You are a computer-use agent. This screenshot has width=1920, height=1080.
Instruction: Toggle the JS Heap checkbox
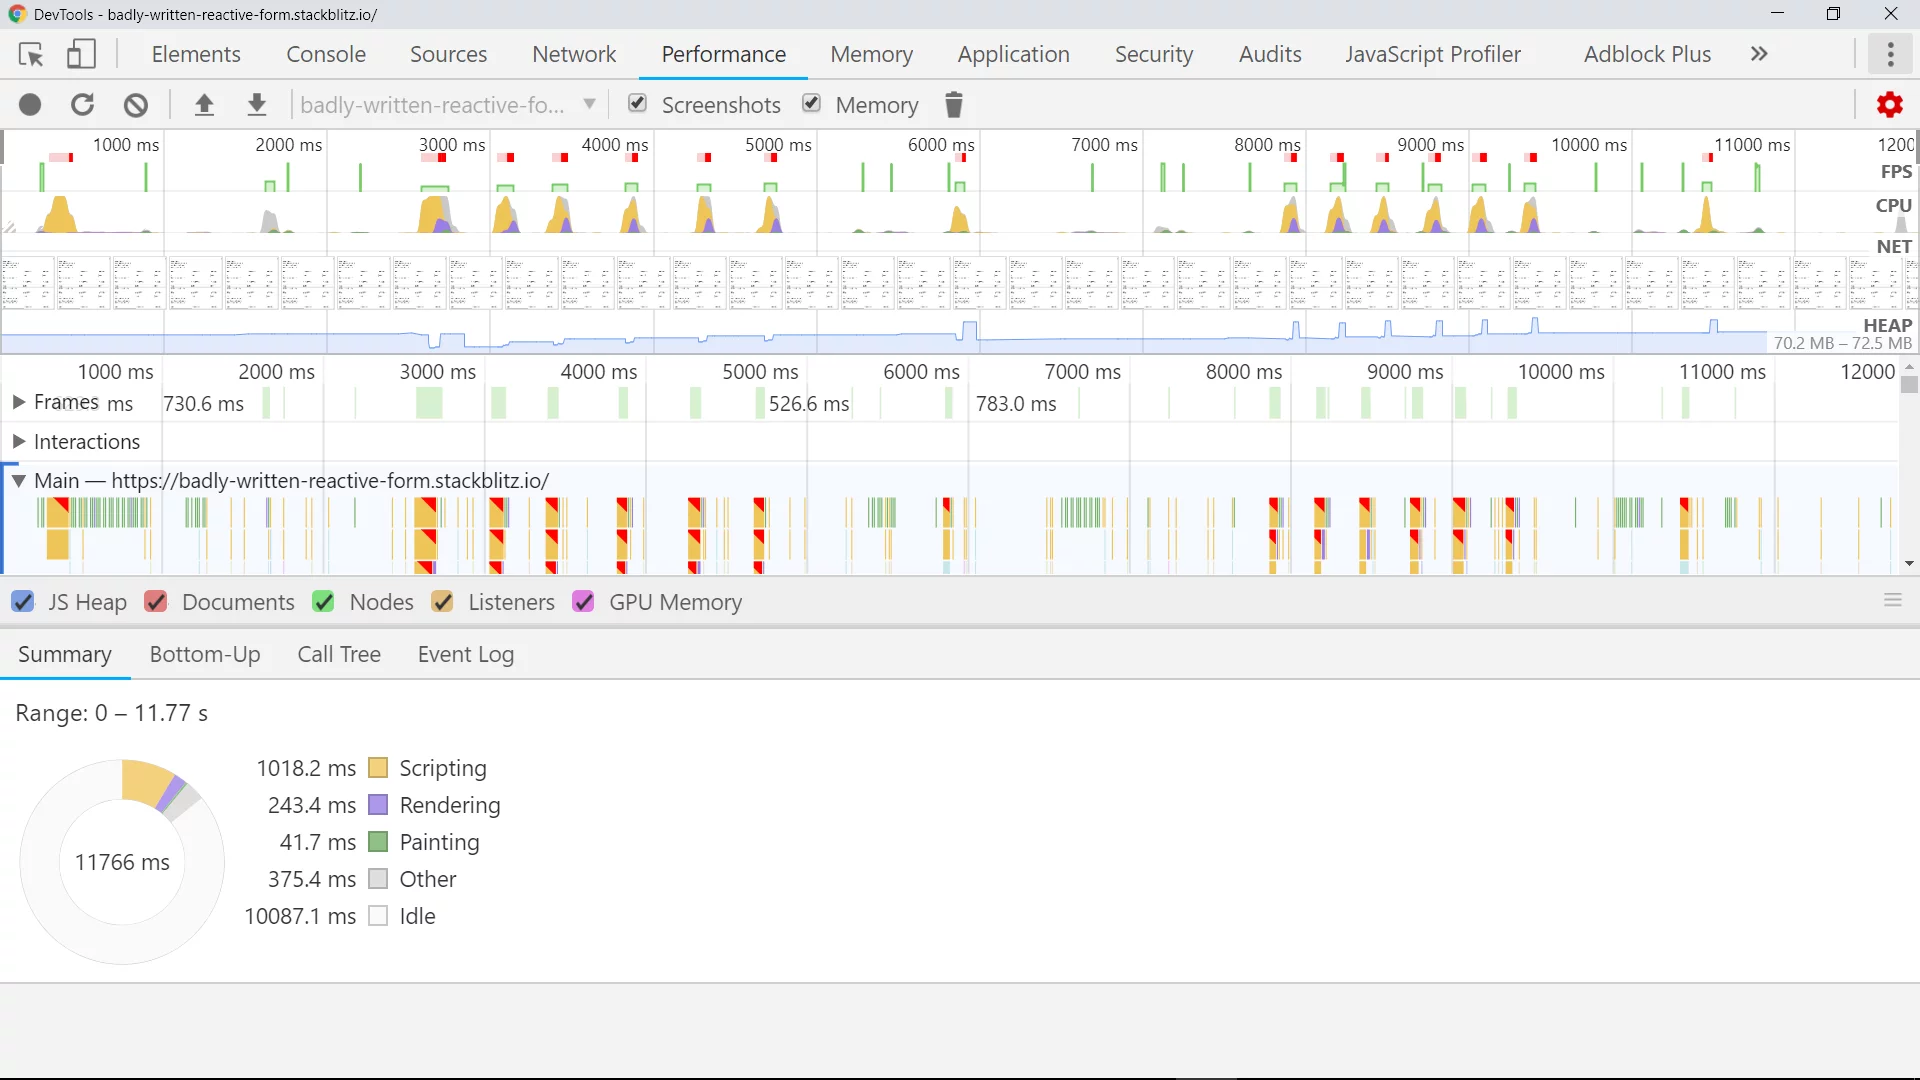click(23, 602)
